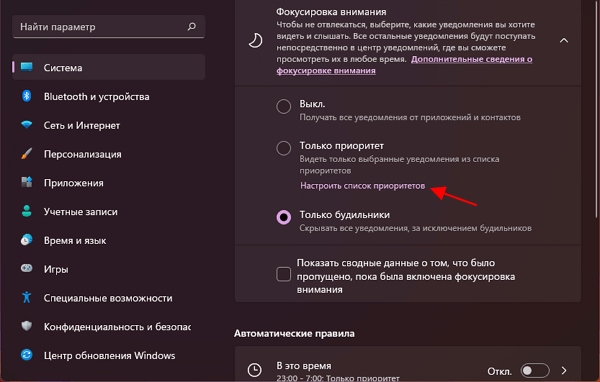Select Только будильники radio button
The image size is (600, 382).
[x=284, y=217]
